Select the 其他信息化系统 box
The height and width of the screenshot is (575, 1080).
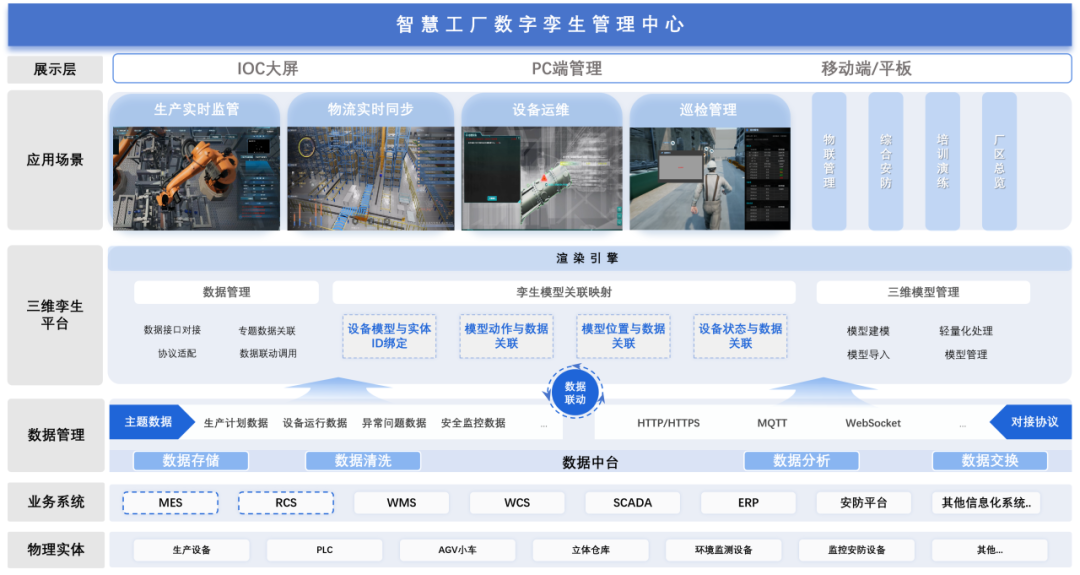986,503
